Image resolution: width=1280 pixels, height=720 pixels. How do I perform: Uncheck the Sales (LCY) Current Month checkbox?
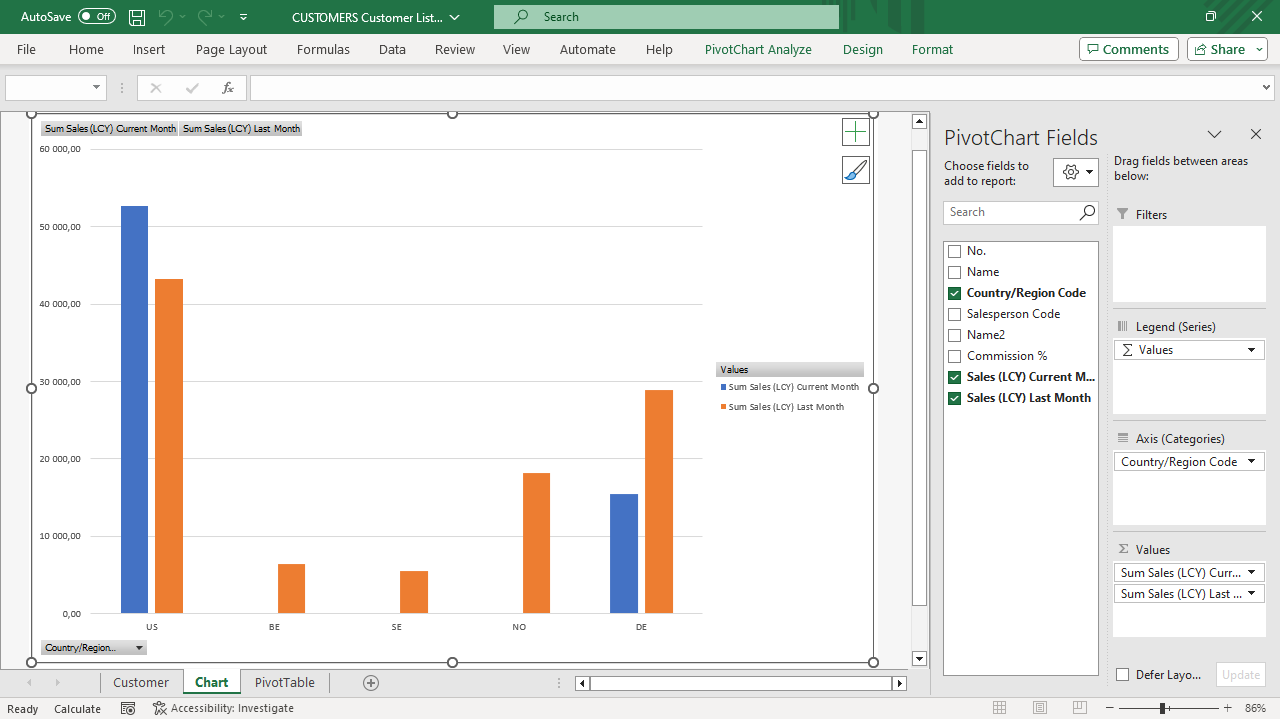[x=954, y=377]
